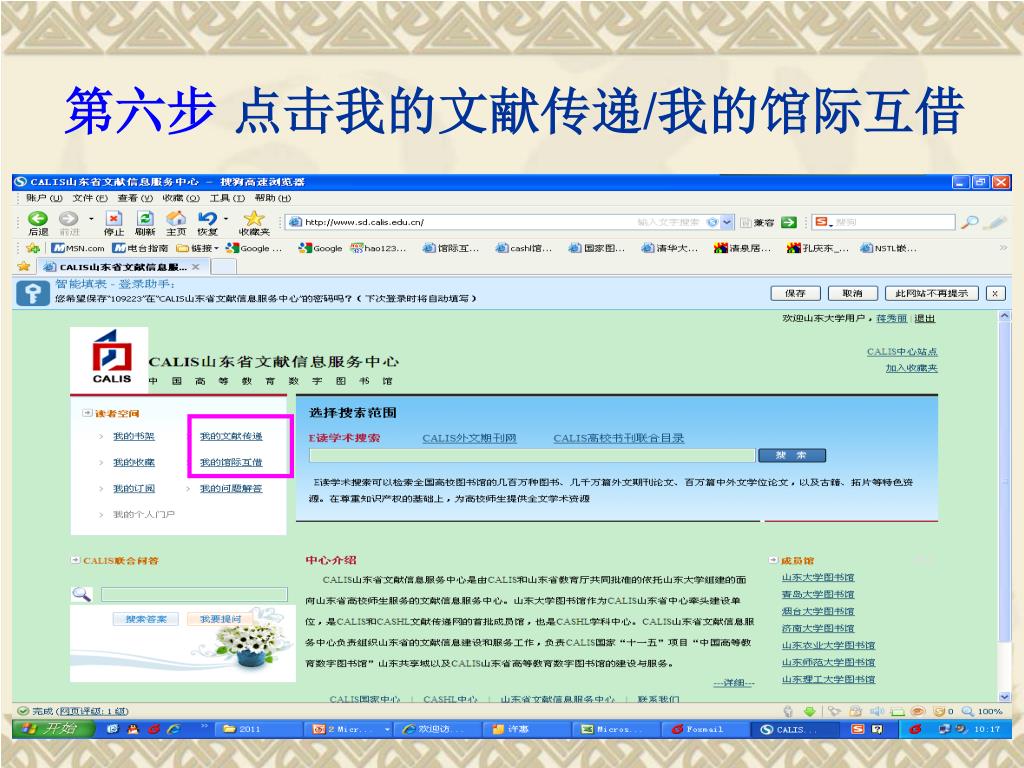The height and width of the screenshot is (768, 1024).
Task: Go to home page via 主页 icon
Action: (x=176, y=219)
